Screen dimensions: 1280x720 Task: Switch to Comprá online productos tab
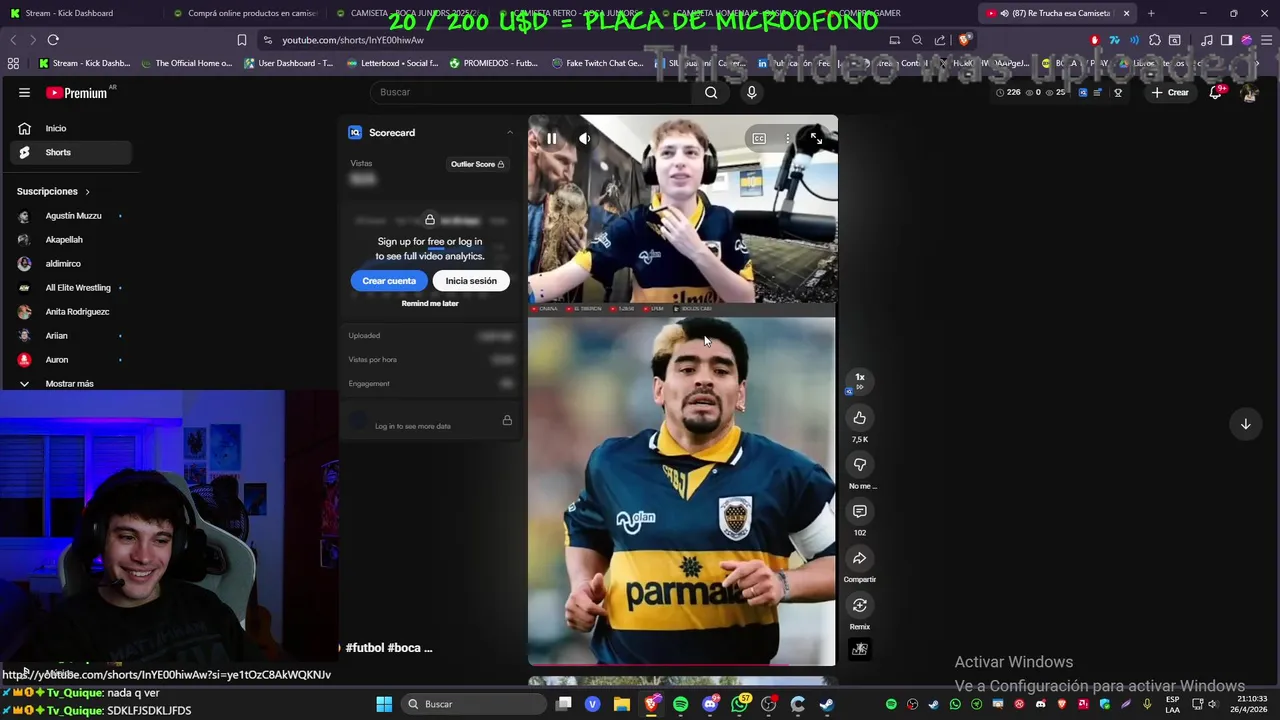coord(245,13)
